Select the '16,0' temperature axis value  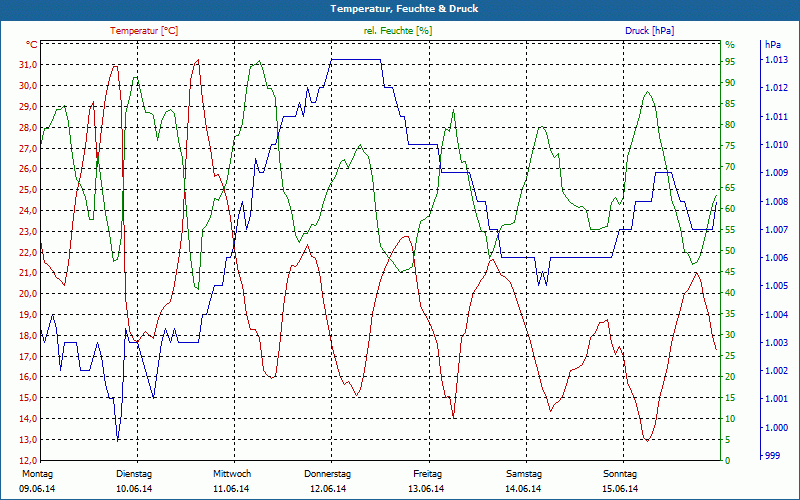(28, 377)
